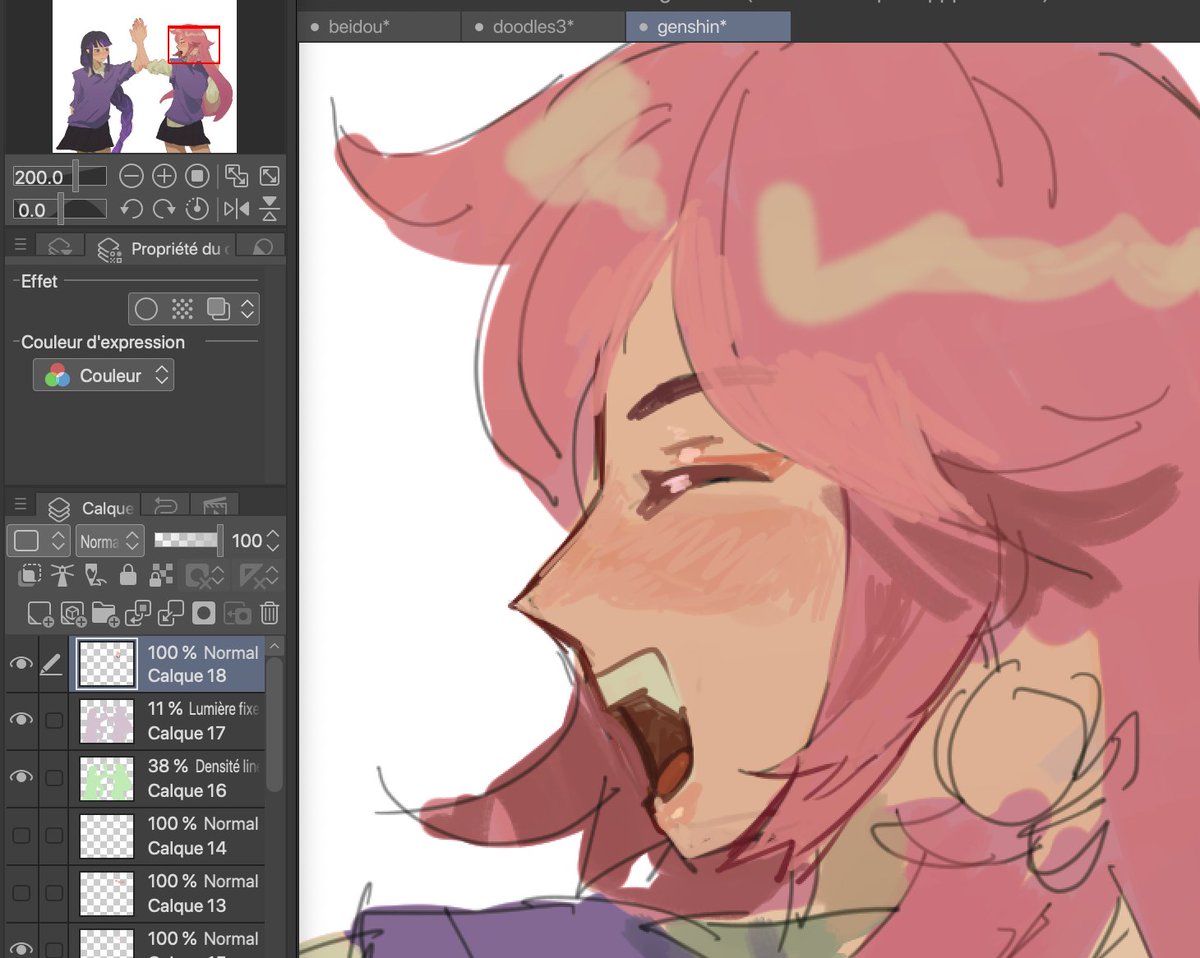This screenshot has height=958, width=1200.
Task: Click the layer list vertical scrollbar
Action: point(274,725)
